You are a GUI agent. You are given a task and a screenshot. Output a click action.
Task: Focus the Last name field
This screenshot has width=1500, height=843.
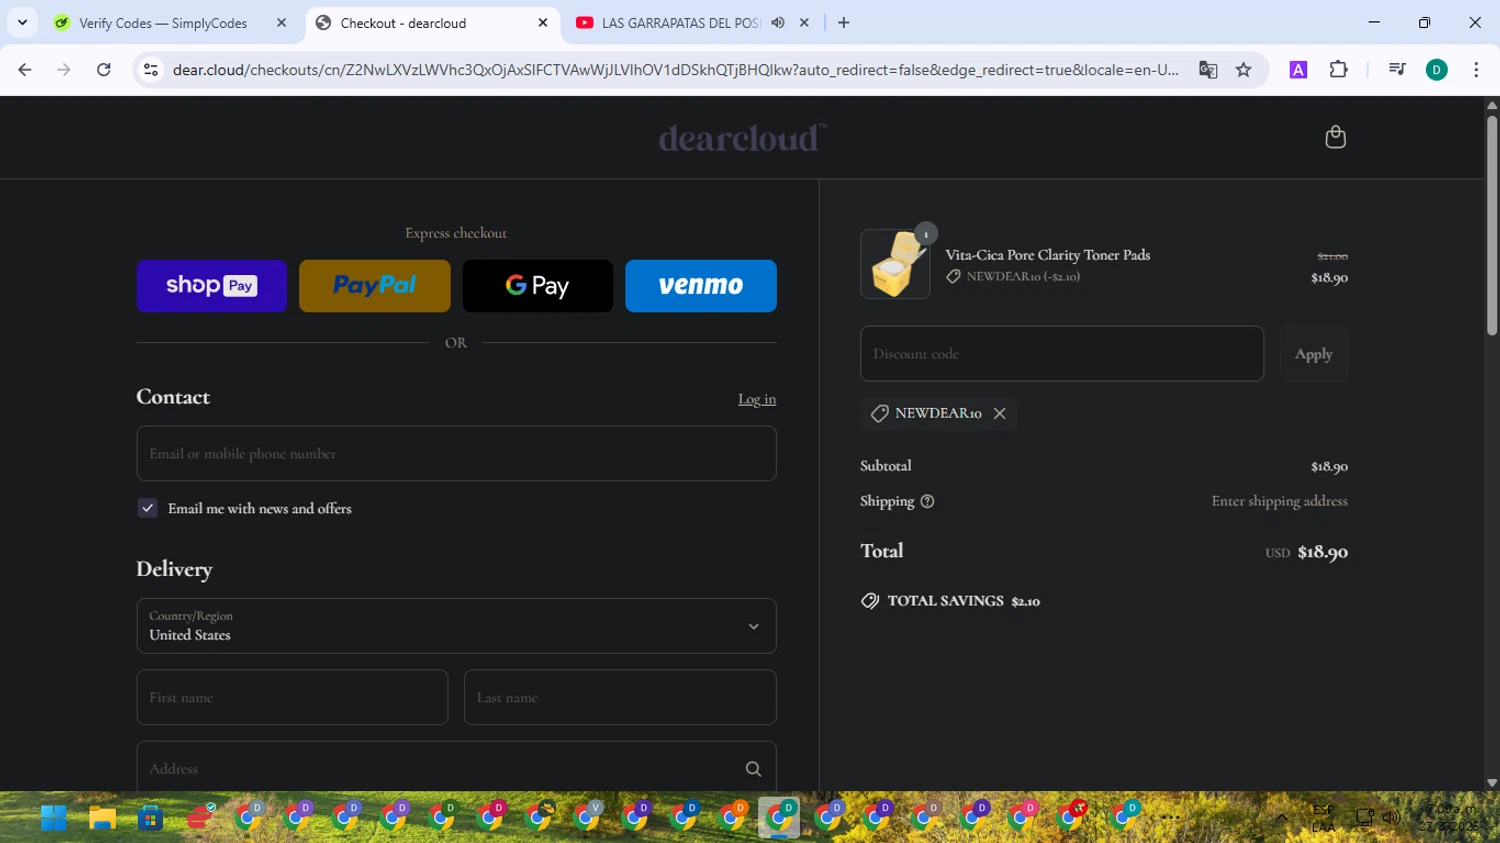[620, 697]
